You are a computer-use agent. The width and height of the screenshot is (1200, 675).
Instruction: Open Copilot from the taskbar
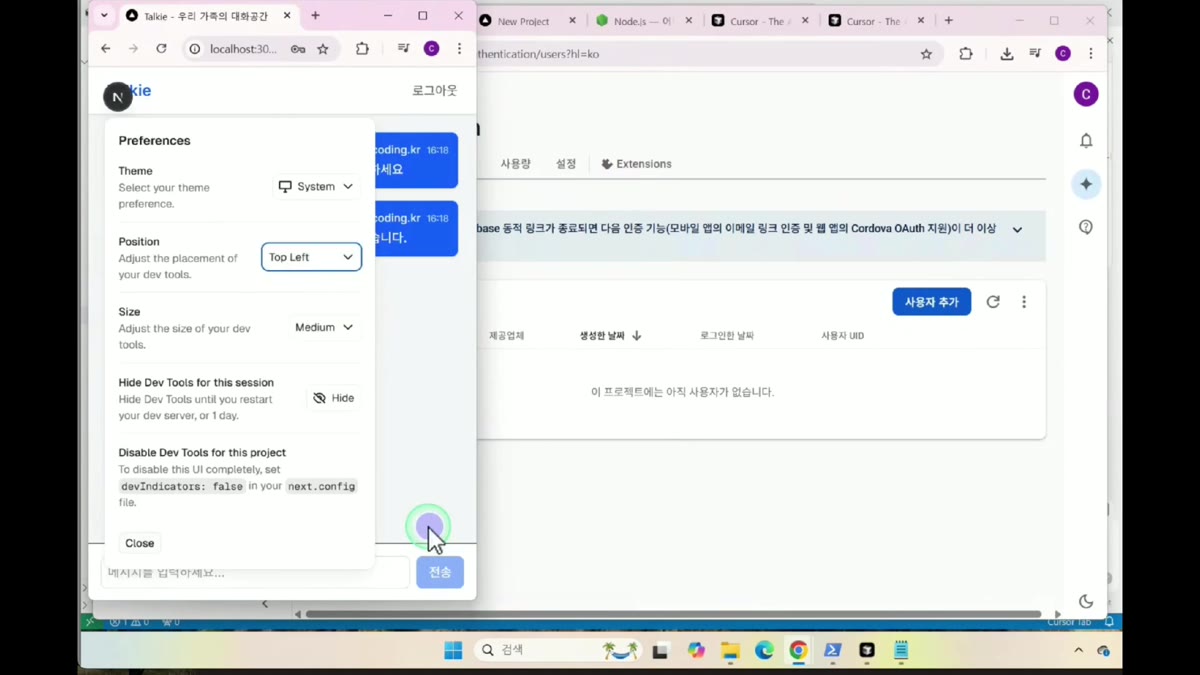[x=697, y=650]
